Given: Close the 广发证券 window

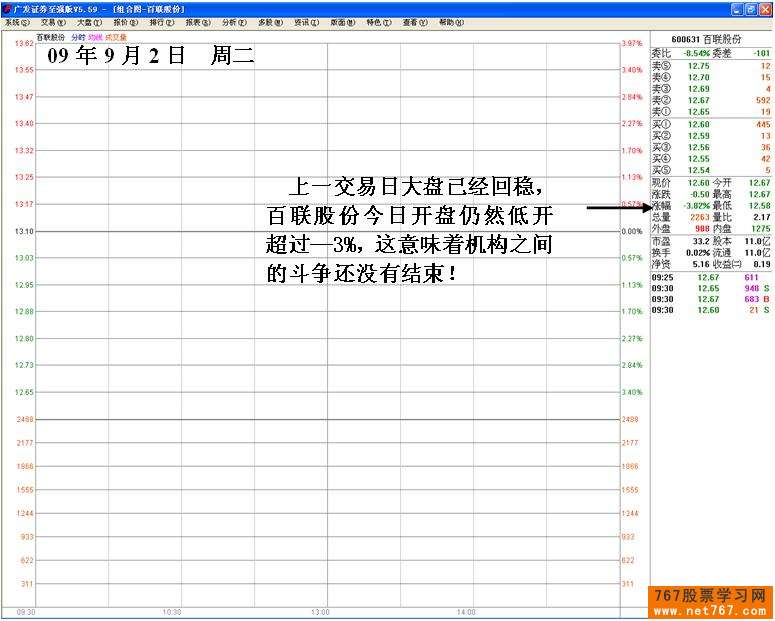Looking at the screenshot, I should pyautogui.click(x=765, y=9).
